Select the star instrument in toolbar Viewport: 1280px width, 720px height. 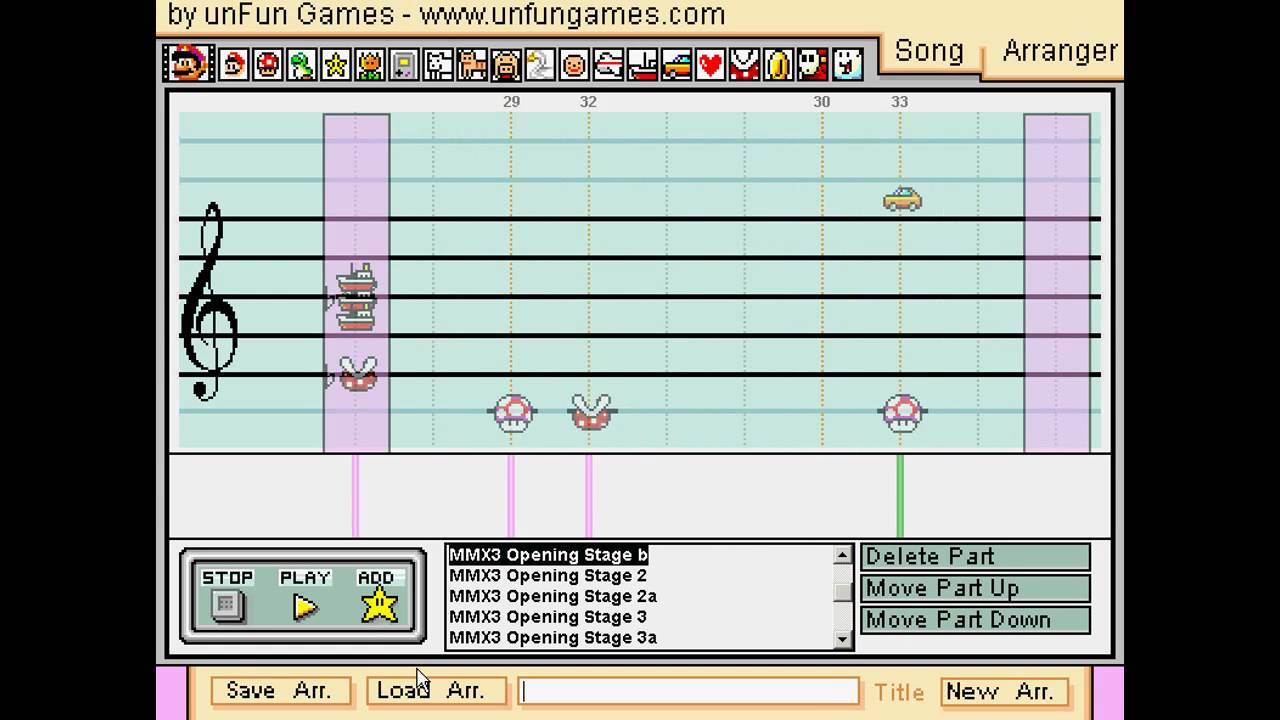tap(336, 66)
